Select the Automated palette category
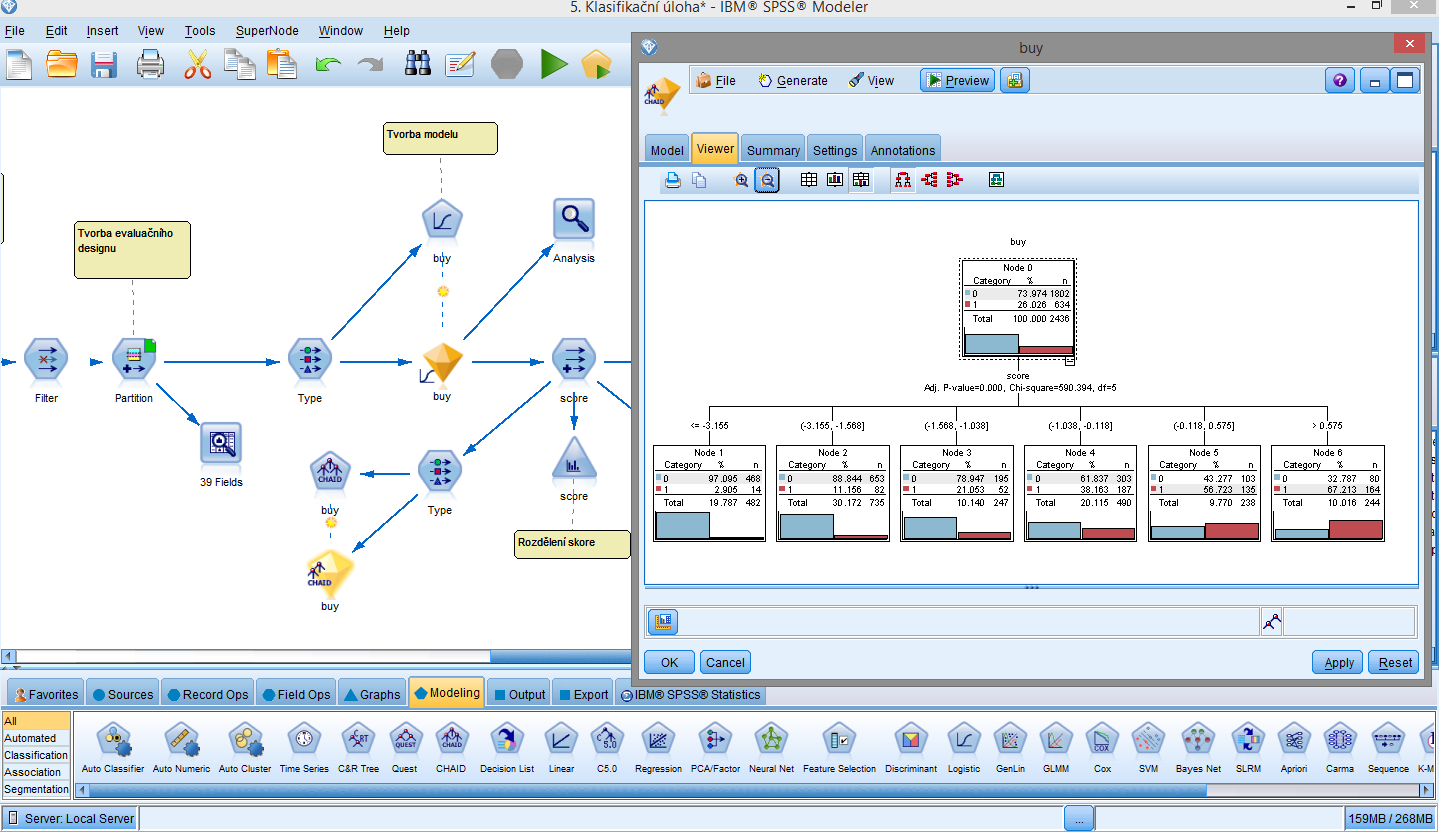Viewport: 1439px width, 833px height. click(36, 738)
